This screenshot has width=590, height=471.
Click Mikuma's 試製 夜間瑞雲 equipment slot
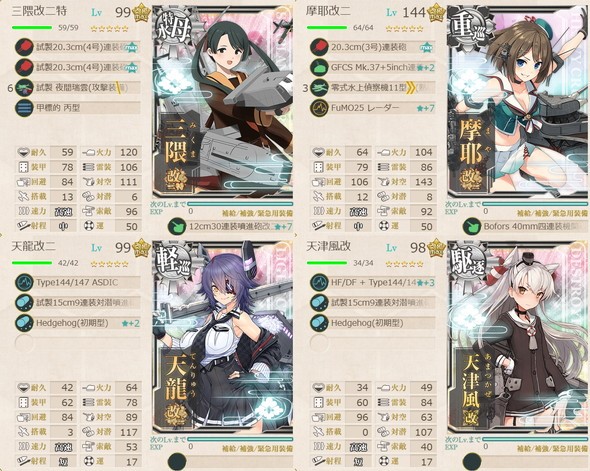[87, 88]
